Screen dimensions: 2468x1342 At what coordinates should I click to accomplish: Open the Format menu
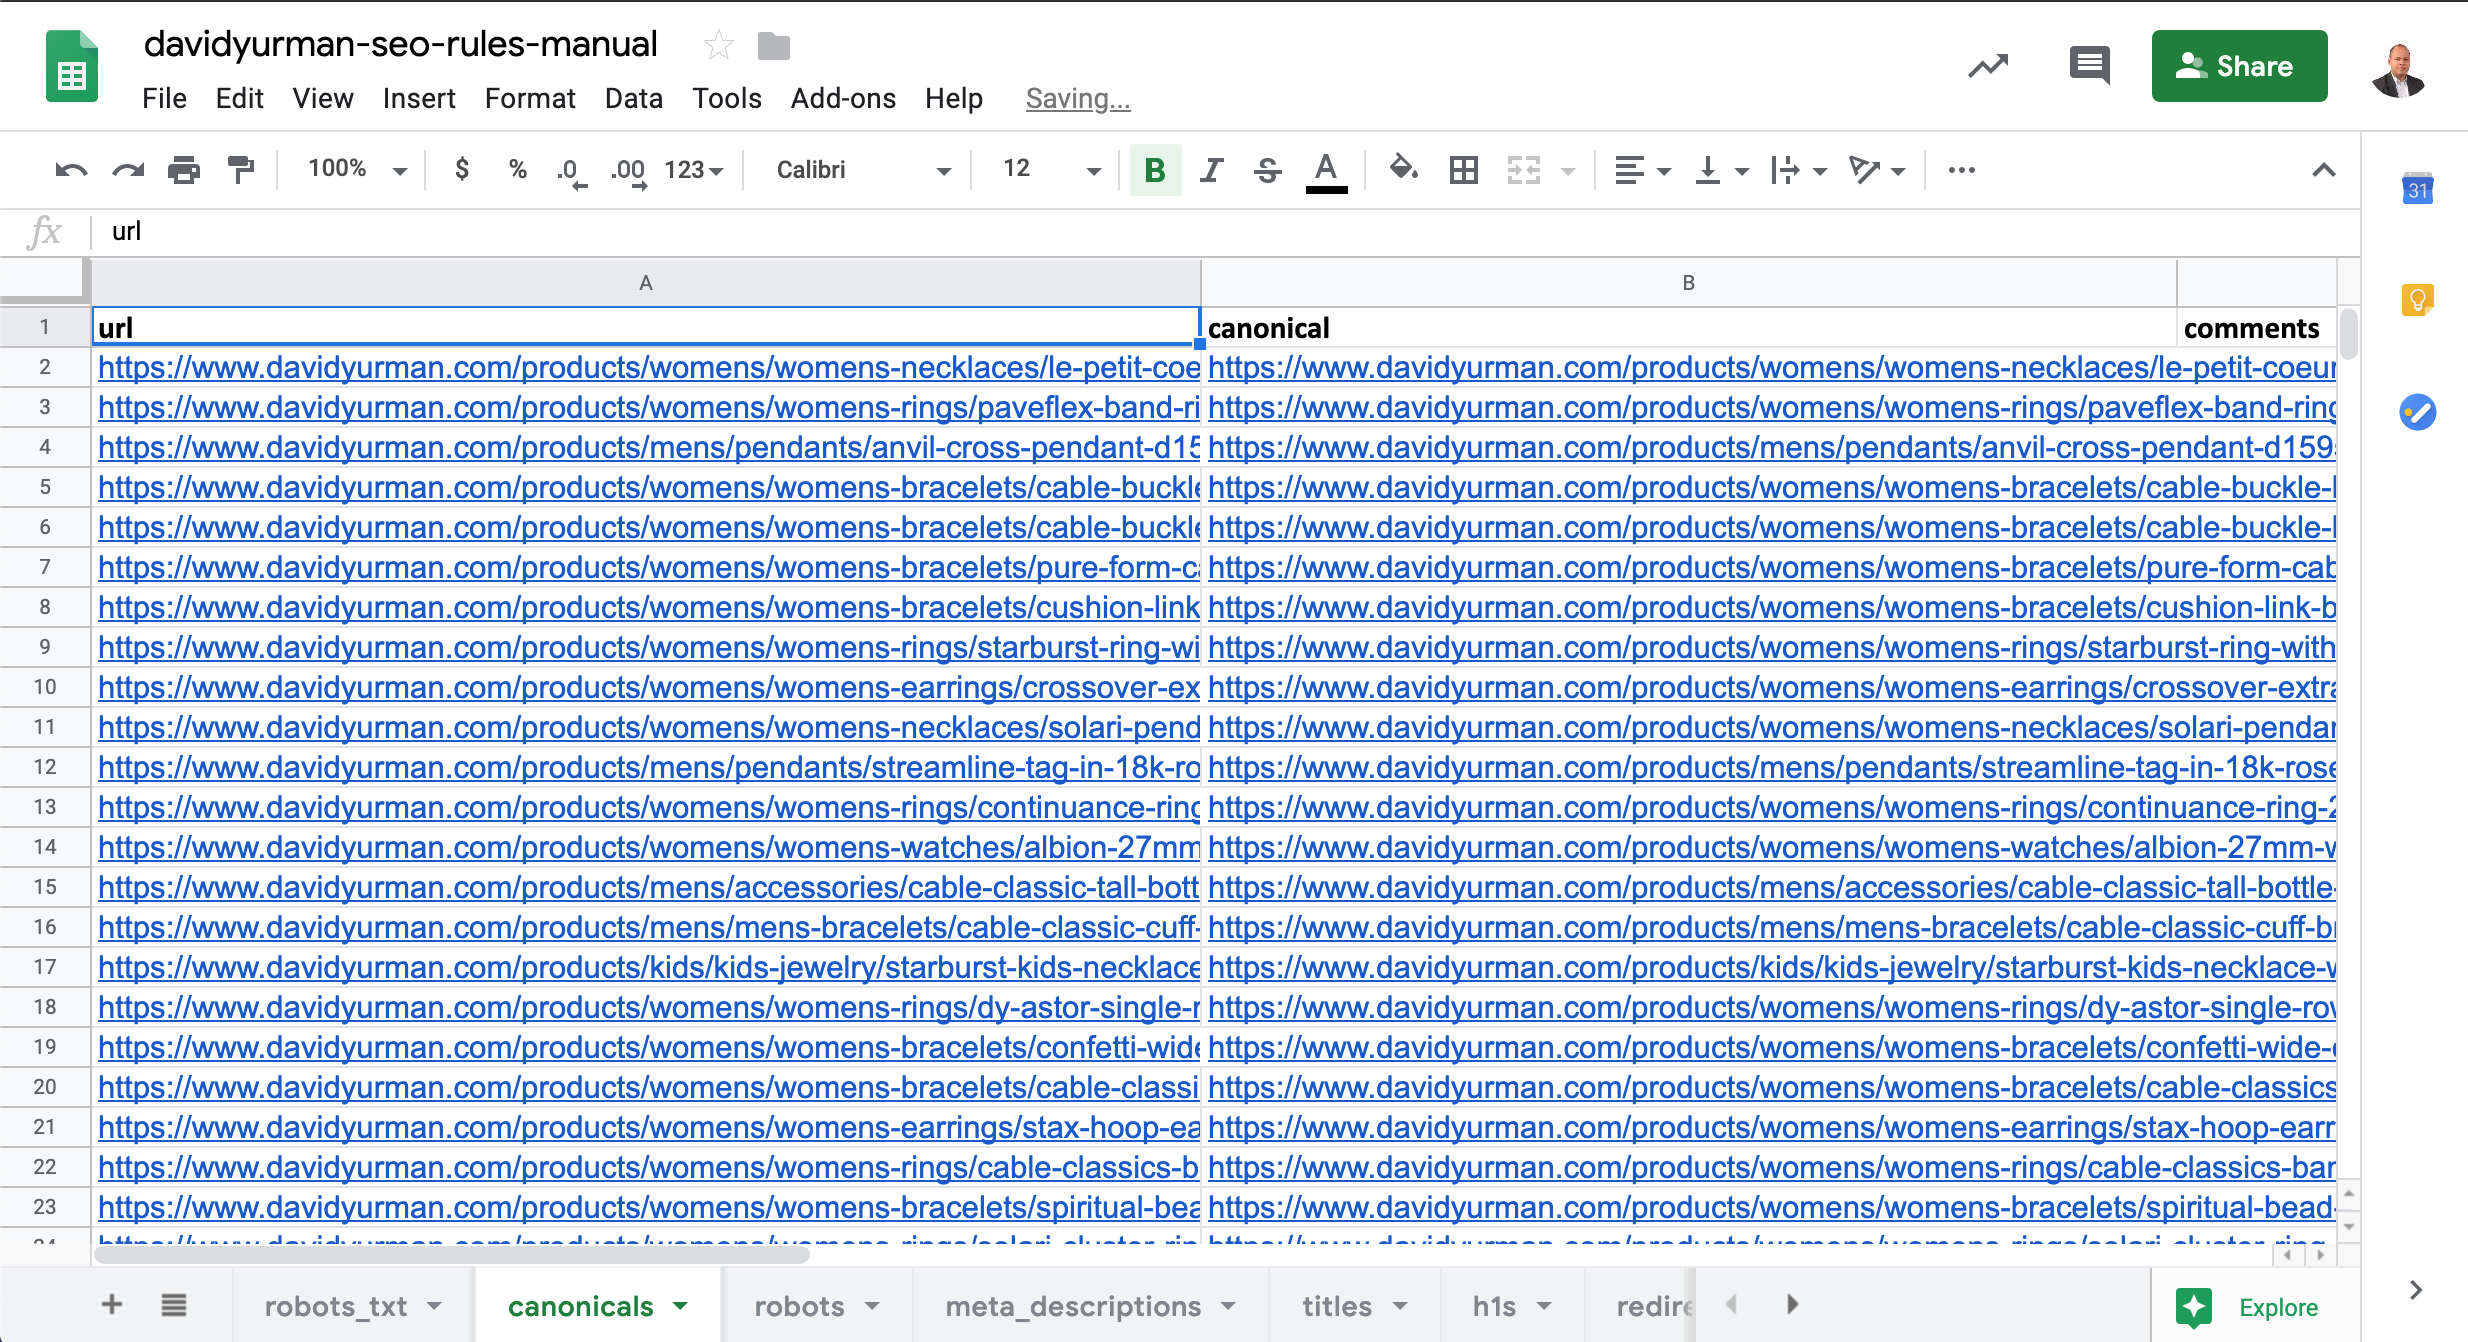[529, 98]
